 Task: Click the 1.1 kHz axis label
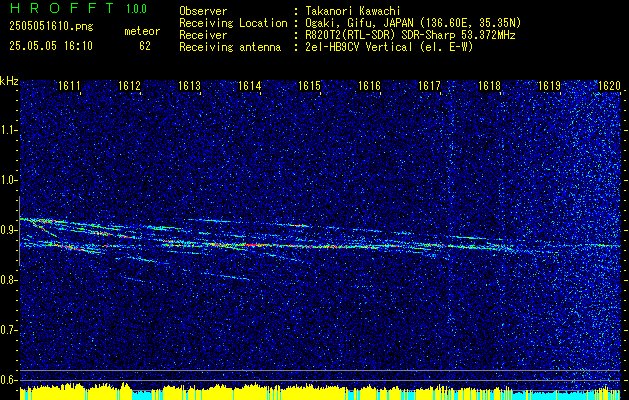pyautogui.click(x=9, y=130)
